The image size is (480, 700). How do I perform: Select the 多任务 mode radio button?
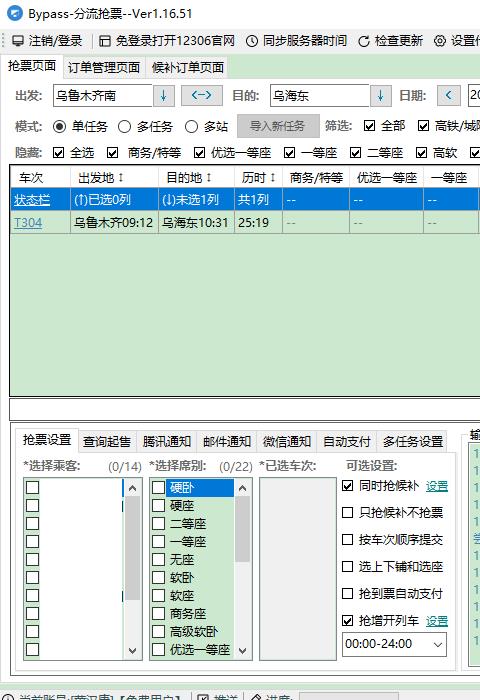pyautogui.click(x=124, y=127)
